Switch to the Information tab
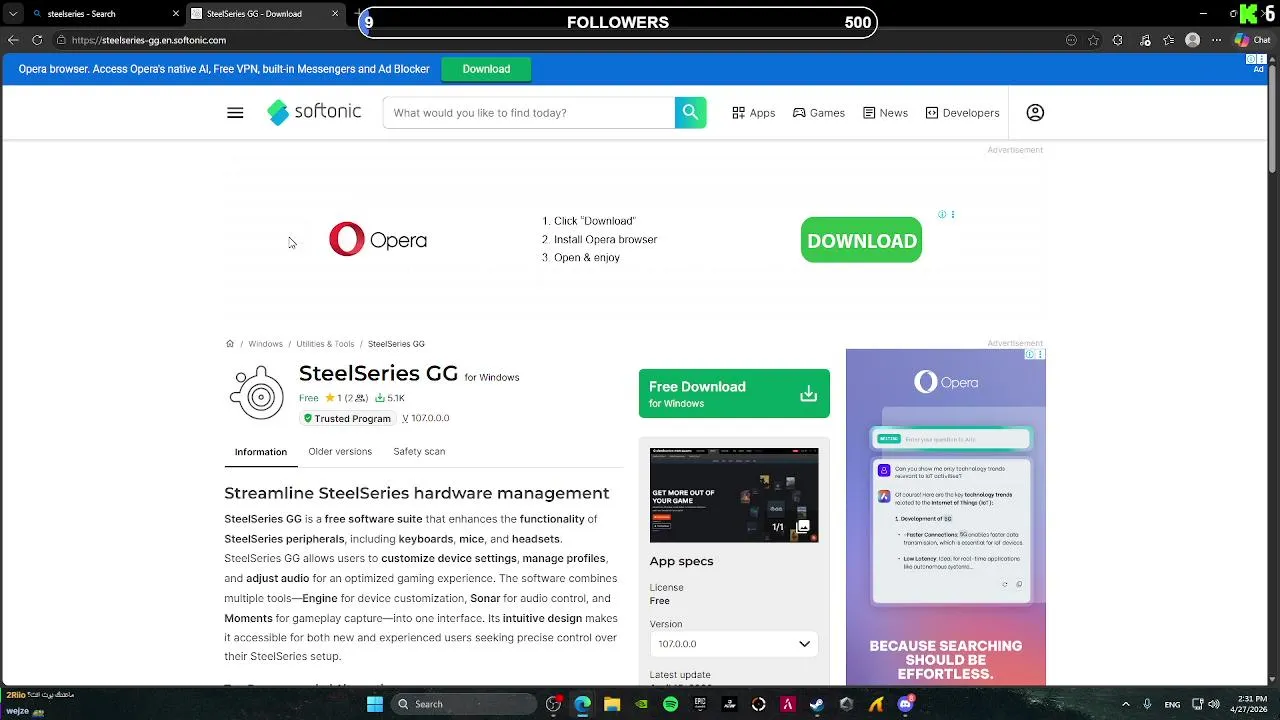1280x720 pixels. click(261, 452)
